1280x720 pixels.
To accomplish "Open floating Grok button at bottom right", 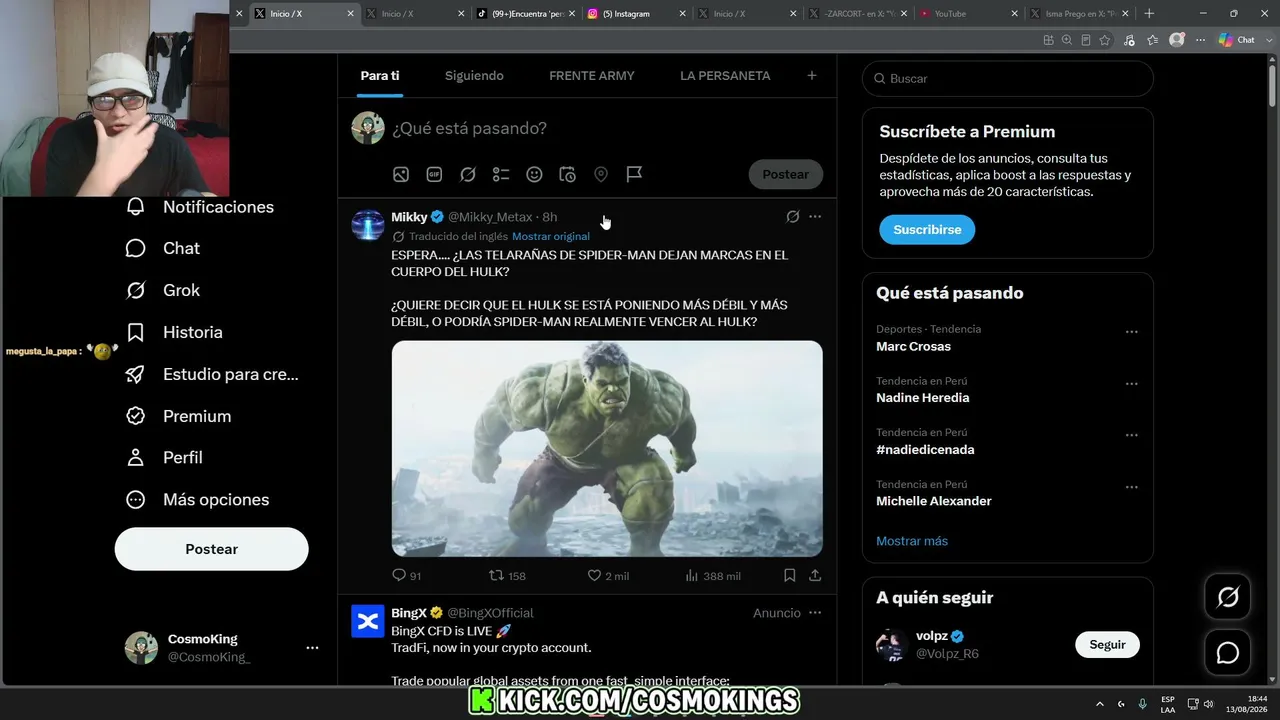I will tap(1228, 597).
